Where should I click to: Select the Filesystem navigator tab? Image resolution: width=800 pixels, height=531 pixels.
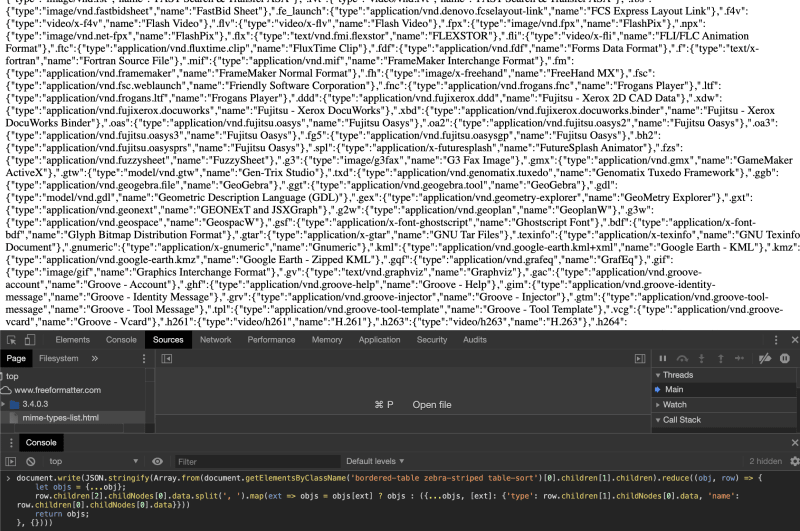coord(59,359)
